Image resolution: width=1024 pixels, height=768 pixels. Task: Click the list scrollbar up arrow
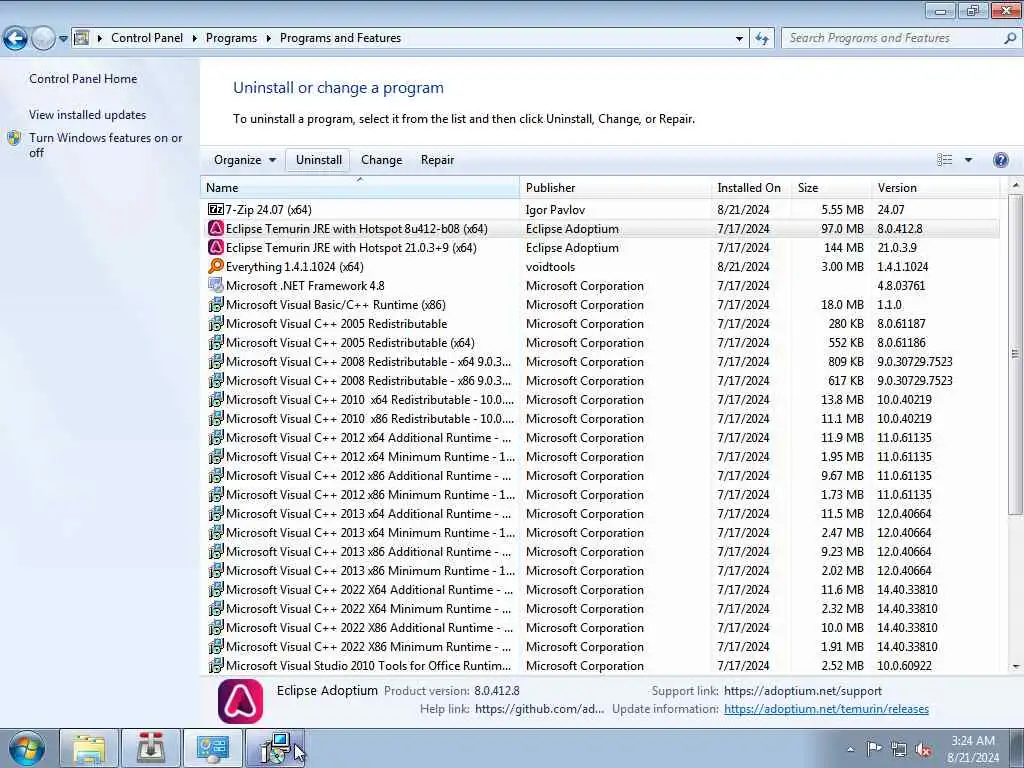coord(1016,185)
